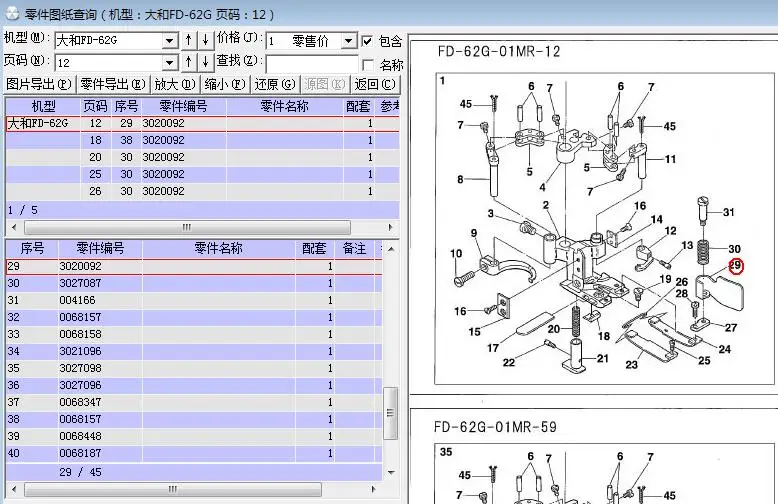The image size is (778, 504).
Task: Select part row 30 with number 3027087
Action: coord(194,283)
